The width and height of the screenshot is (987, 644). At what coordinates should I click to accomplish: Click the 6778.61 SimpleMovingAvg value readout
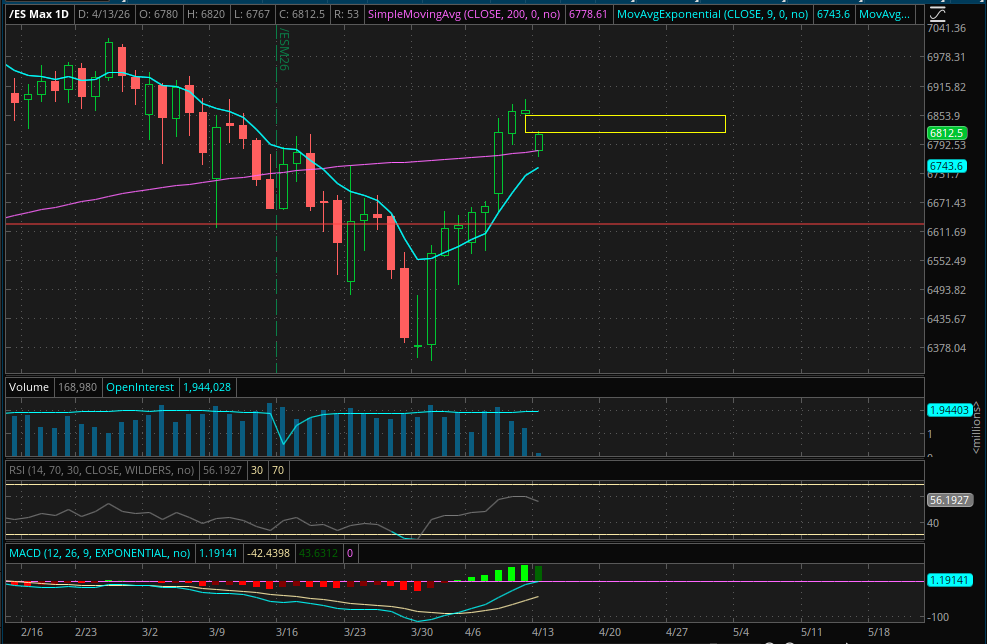(589, 14)
